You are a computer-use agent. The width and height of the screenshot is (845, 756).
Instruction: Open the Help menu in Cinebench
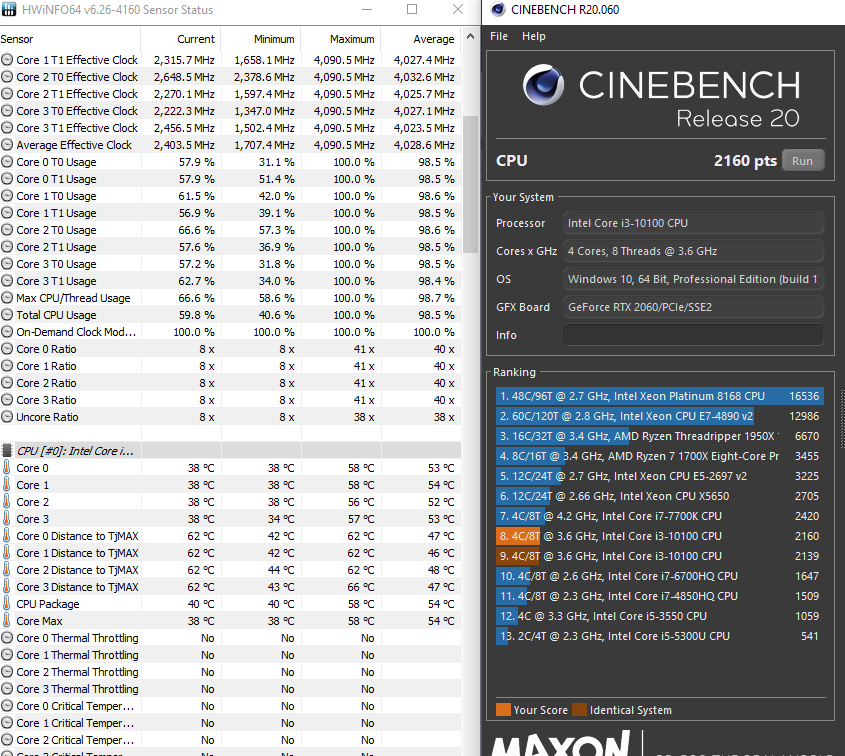[x=534, y=36]
